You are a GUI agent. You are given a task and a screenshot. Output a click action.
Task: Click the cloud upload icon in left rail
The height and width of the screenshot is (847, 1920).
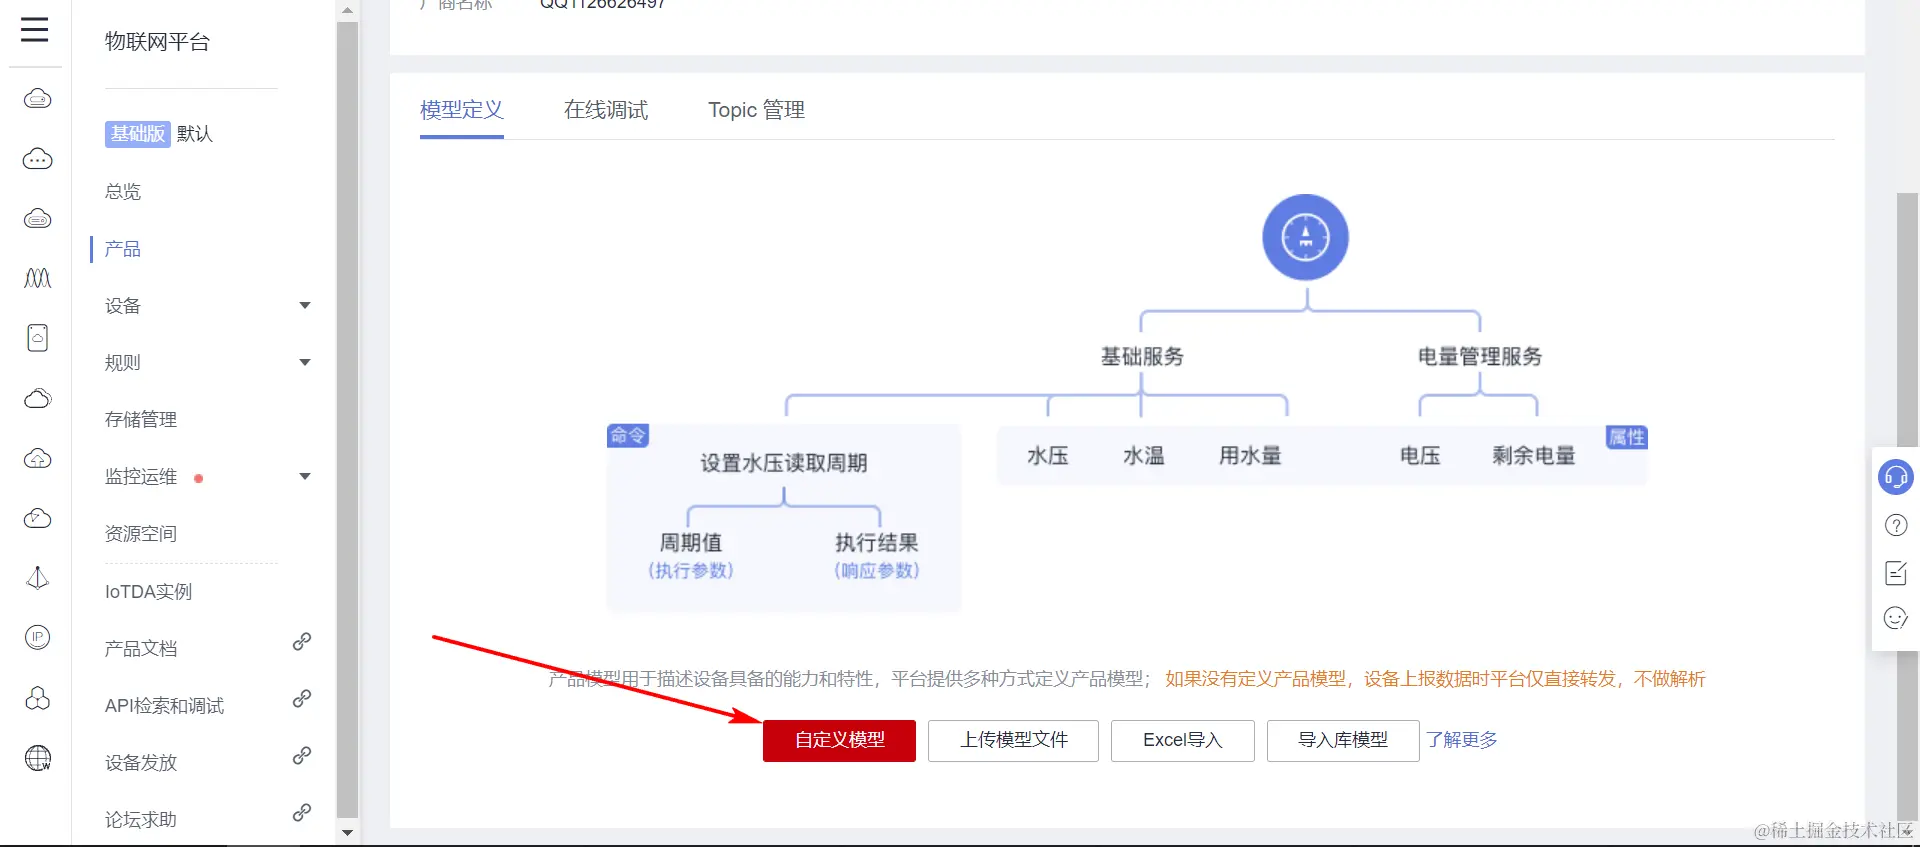coord(37,458)
